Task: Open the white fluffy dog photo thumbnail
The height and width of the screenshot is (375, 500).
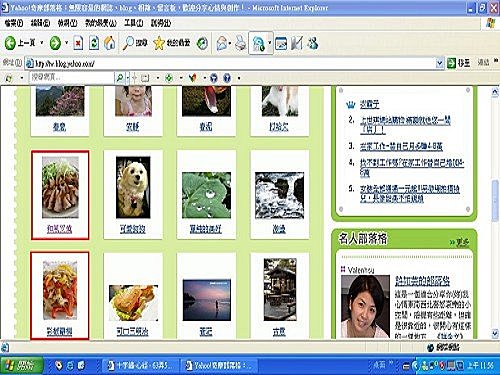Action: point(133,187)
